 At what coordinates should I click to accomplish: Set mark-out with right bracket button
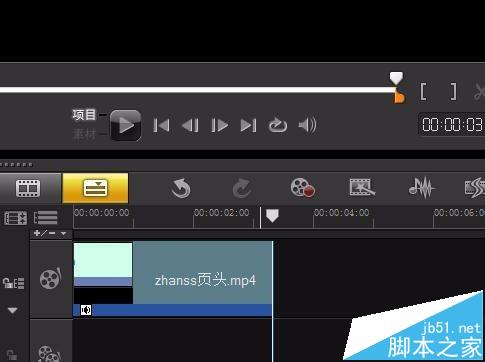point(453,92)
